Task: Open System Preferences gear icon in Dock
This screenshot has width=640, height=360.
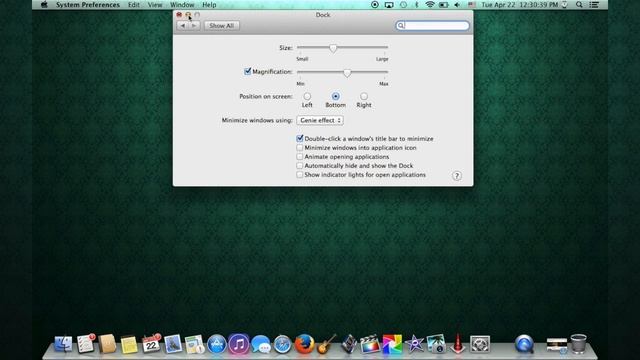Action: 480,344
